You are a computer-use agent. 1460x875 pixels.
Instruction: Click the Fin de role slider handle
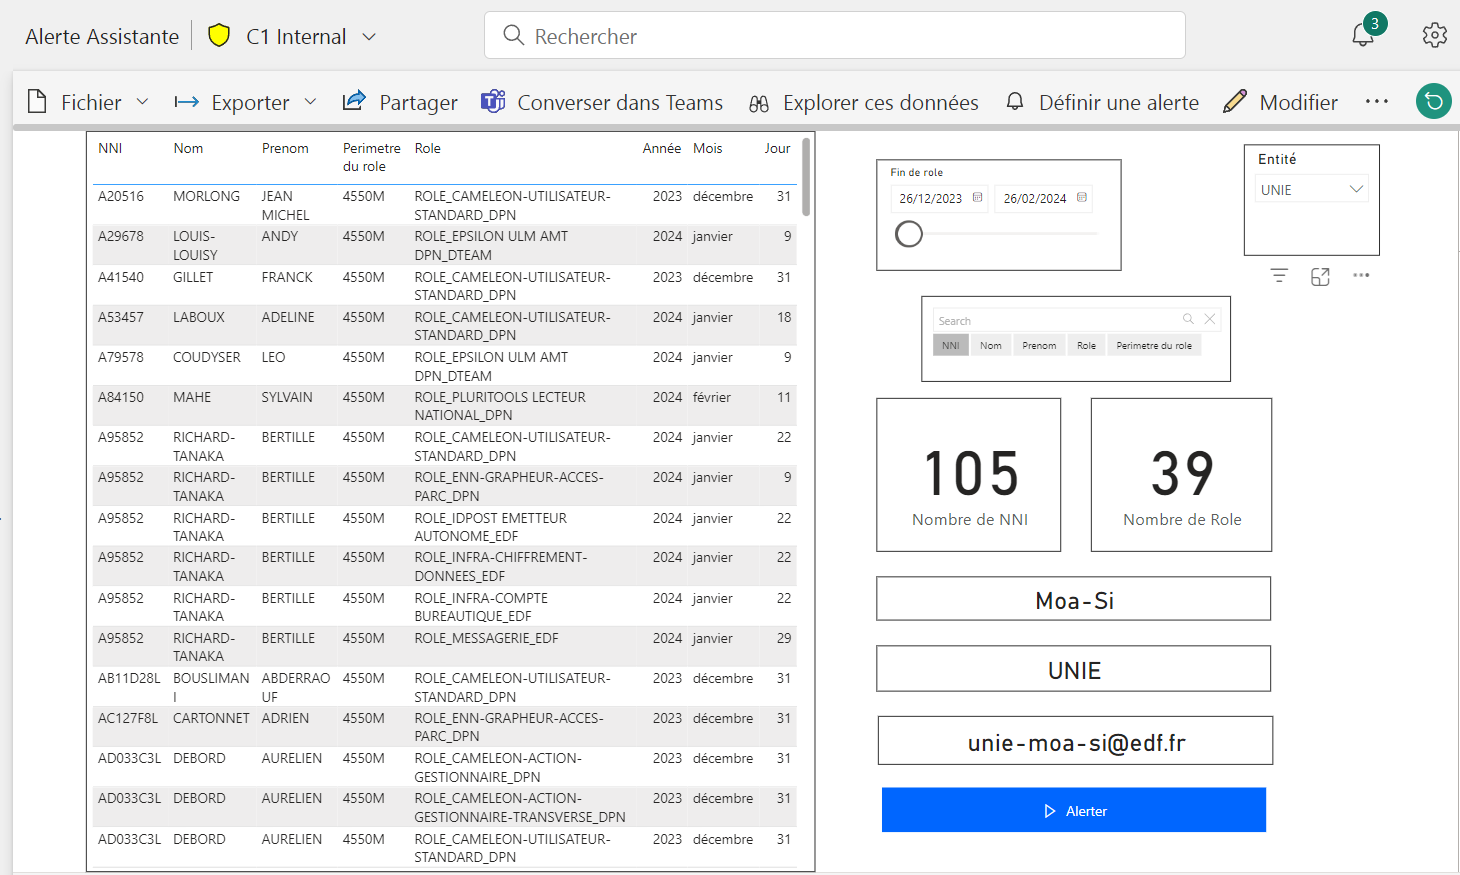(909, 234)
